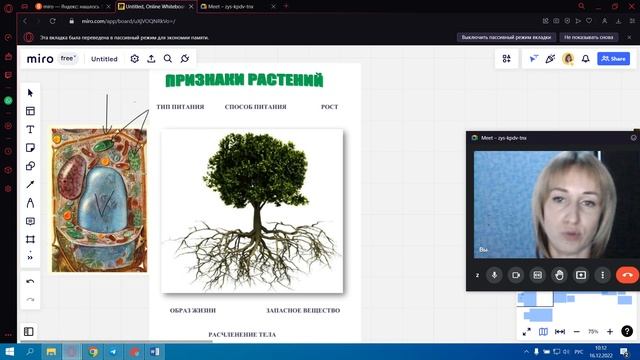Screen dimensions: 640x360
Task: Open more options in Meet window
Action: [602, 275]
